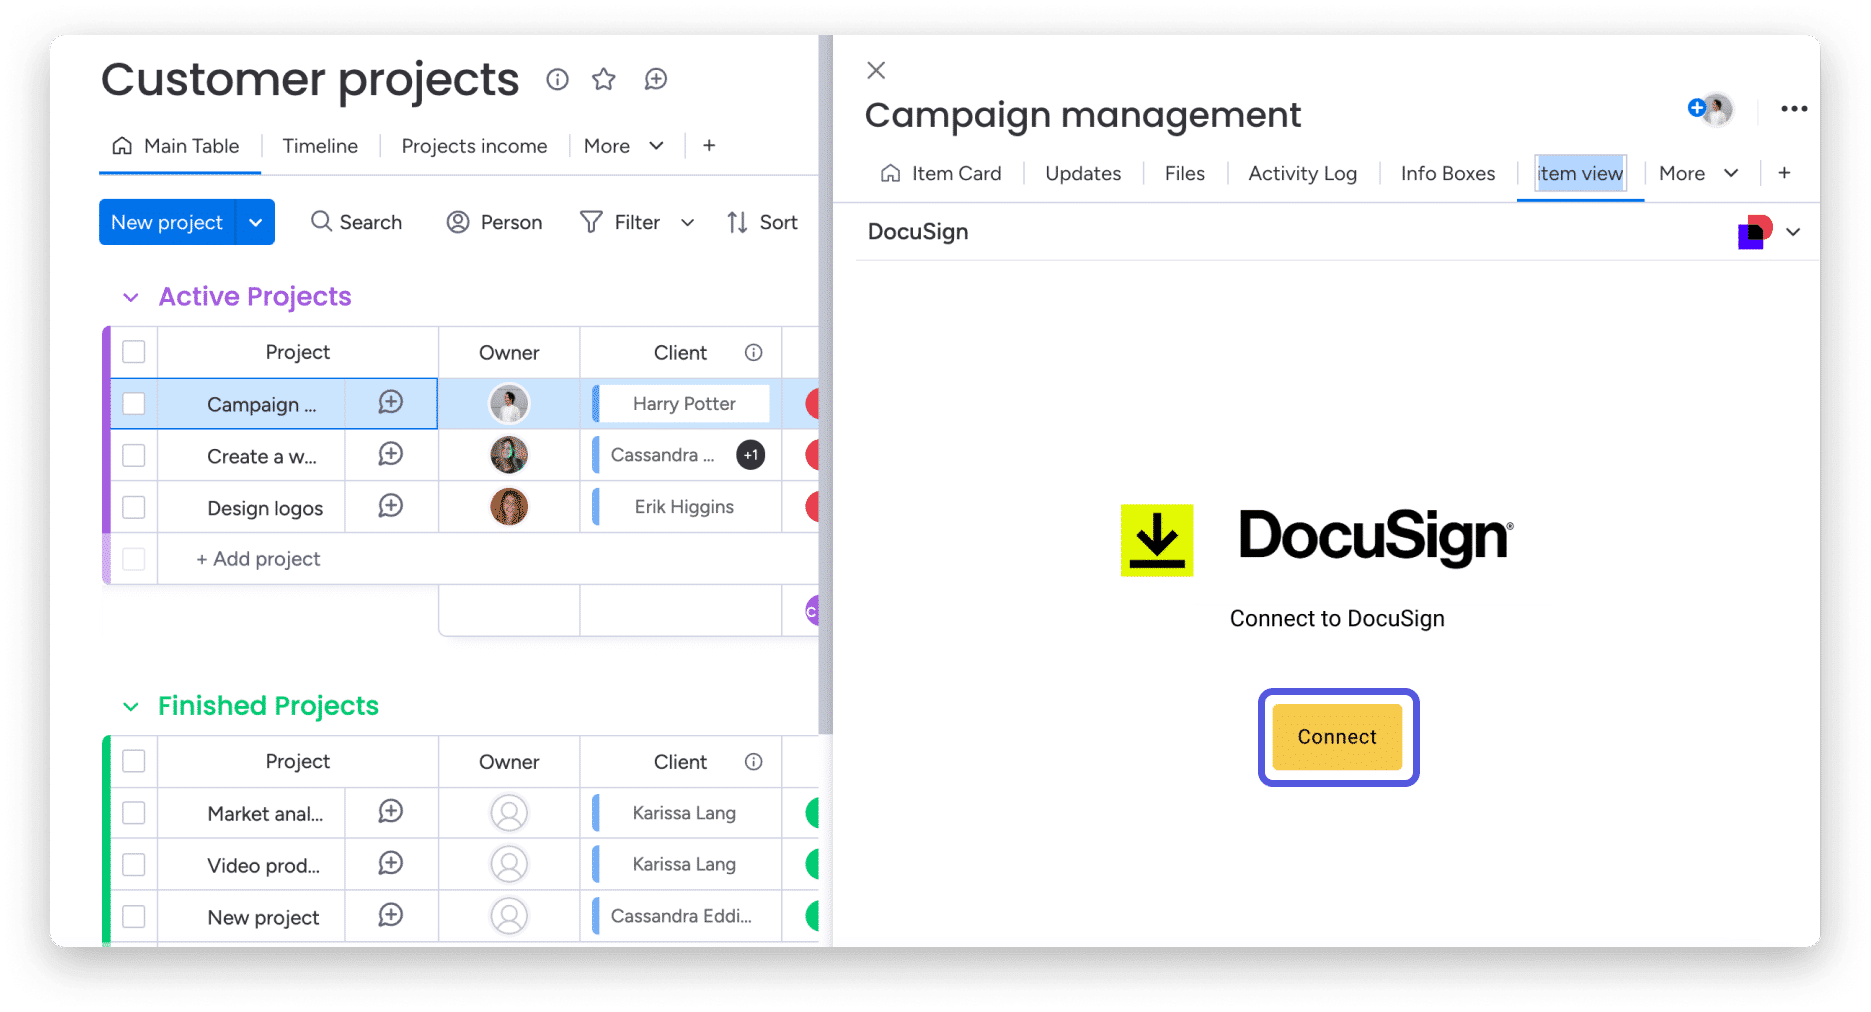Click the board info icon beside Customer projects

click(557, 79)
